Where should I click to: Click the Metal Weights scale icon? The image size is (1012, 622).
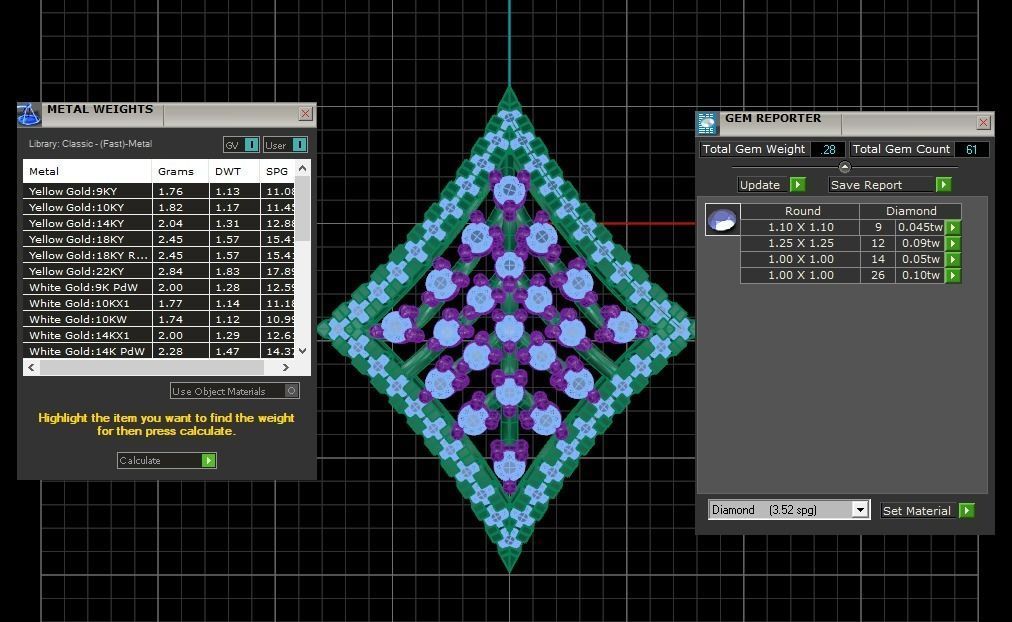coord(29,115)
